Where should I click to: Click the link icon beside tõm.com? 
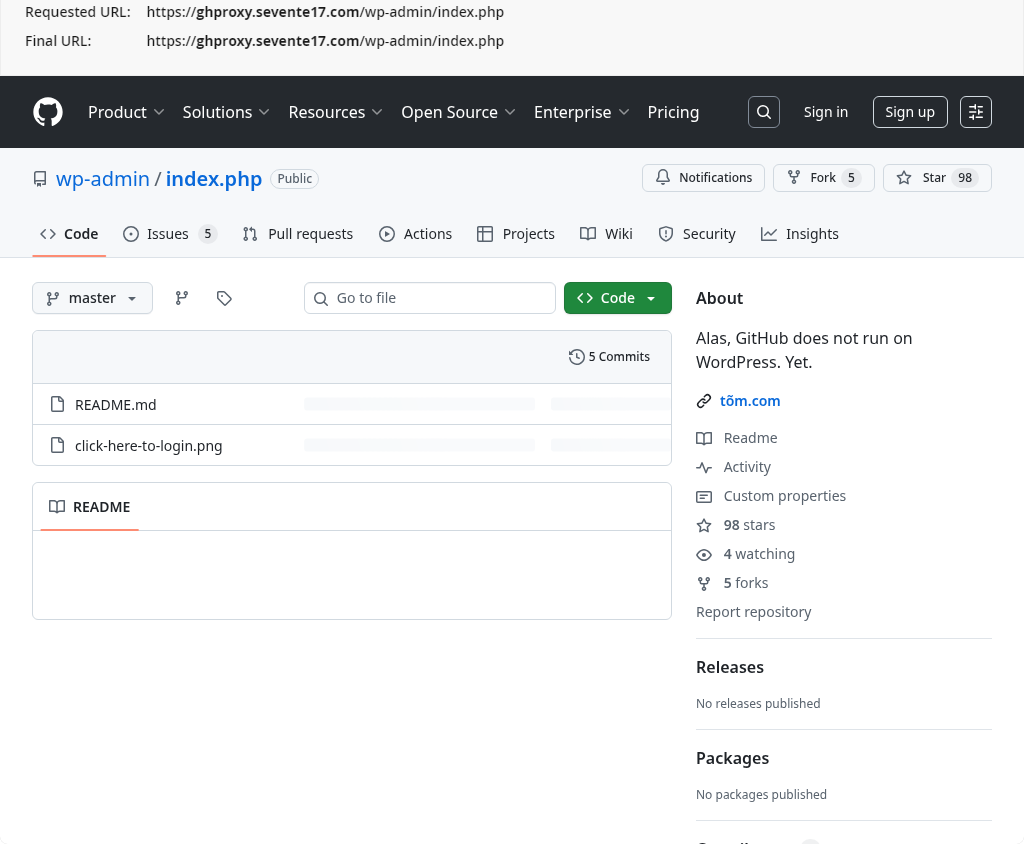704,401
